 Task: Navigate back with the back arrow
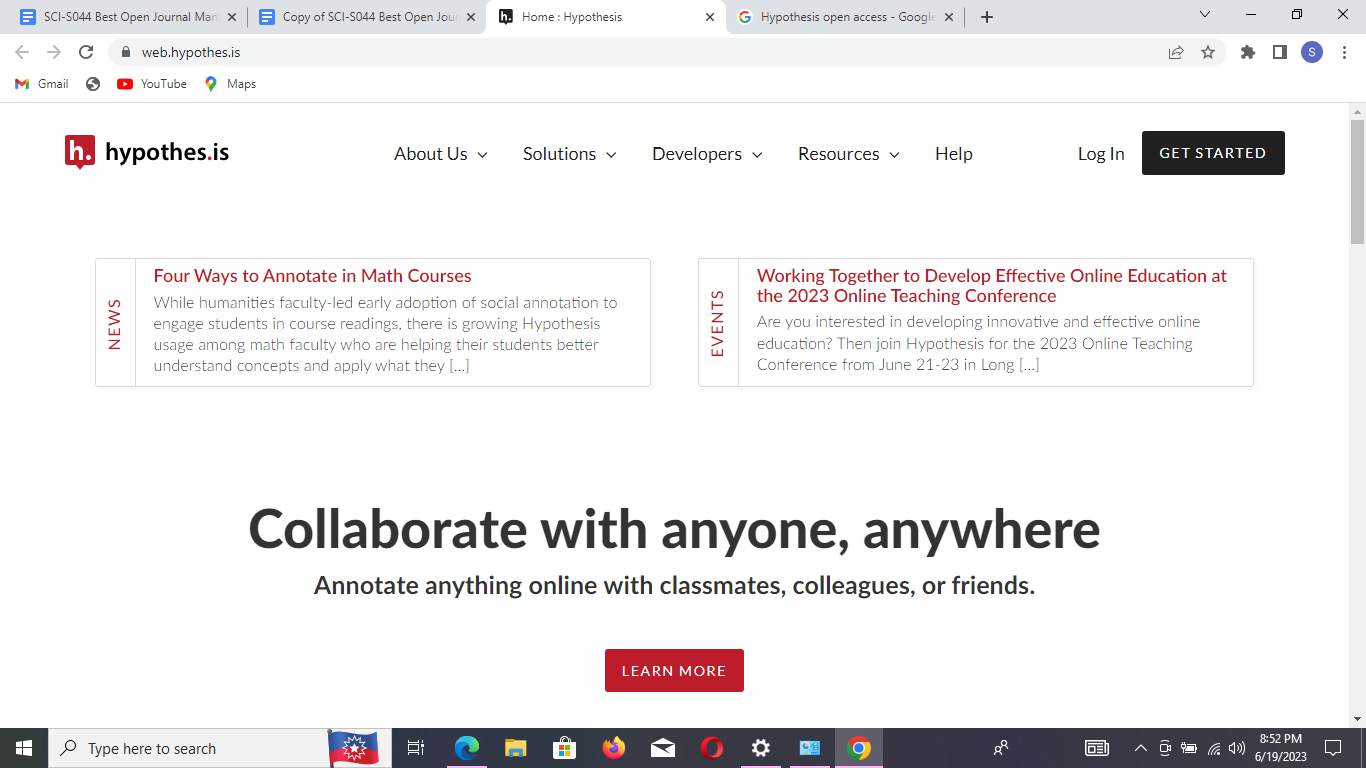(x=21, y=51)
